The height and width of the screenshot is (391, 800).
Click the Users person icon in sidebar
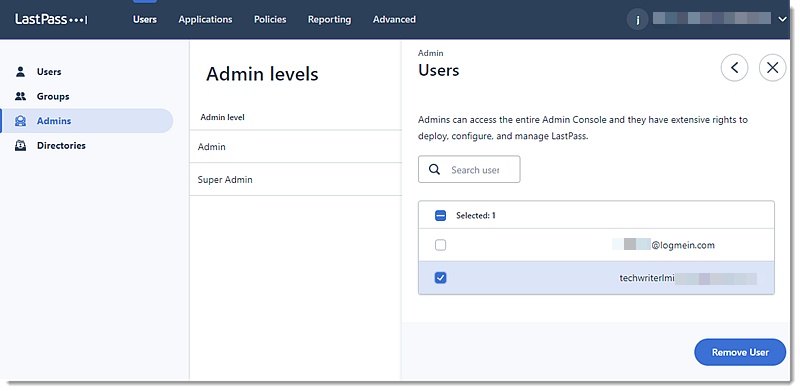[x=20, y=71]
